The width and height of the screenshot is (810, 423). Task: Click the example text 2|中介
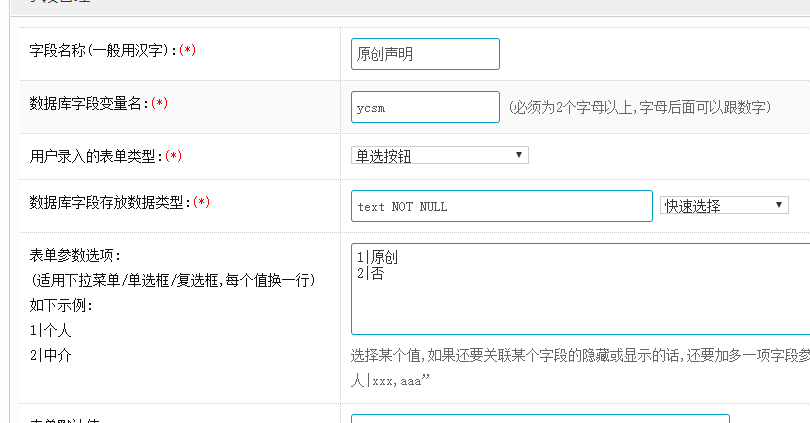(x=51, y=355)
